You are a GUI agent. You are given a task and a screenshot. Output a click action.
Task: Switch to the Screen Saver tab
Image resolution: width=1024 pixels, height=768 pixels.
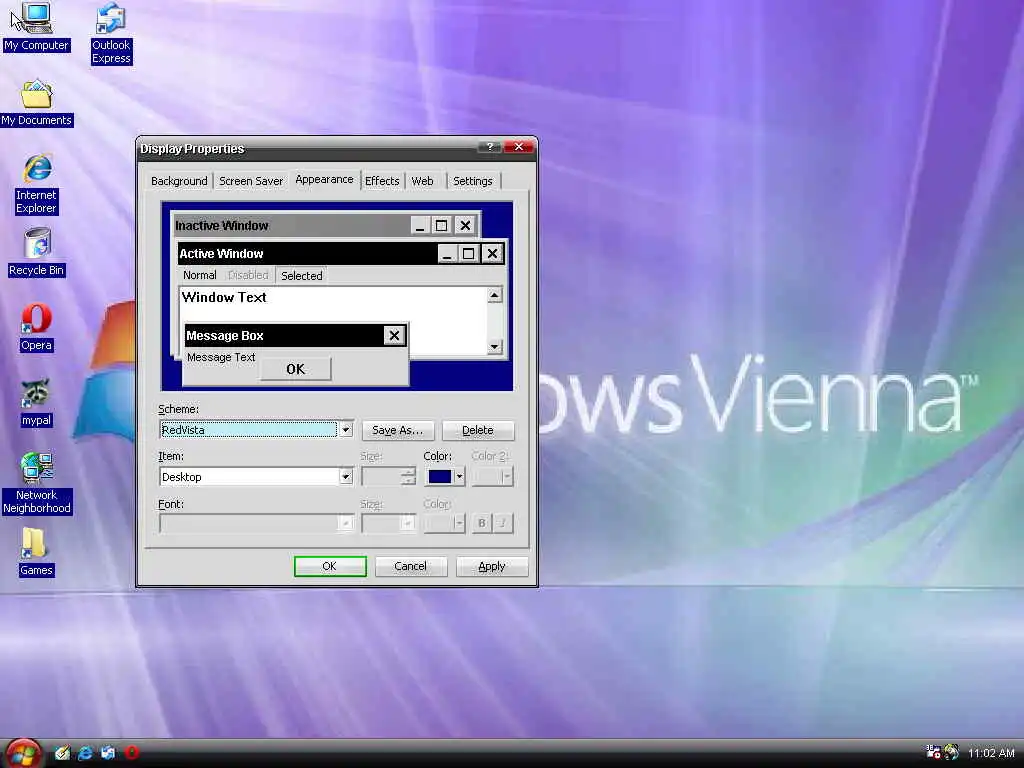[x=251, y=181]
